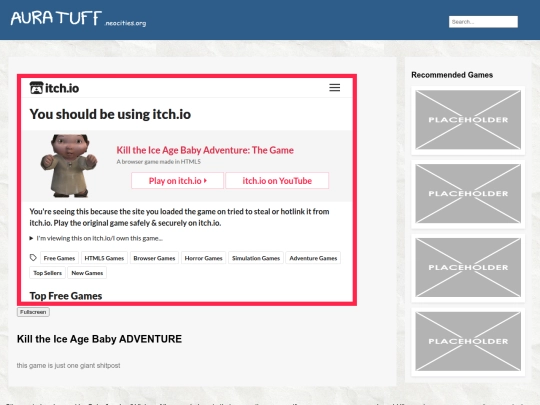Open the Top Sellers tag
The width and height of the screenshot is (540, 405).
[48, 273]
